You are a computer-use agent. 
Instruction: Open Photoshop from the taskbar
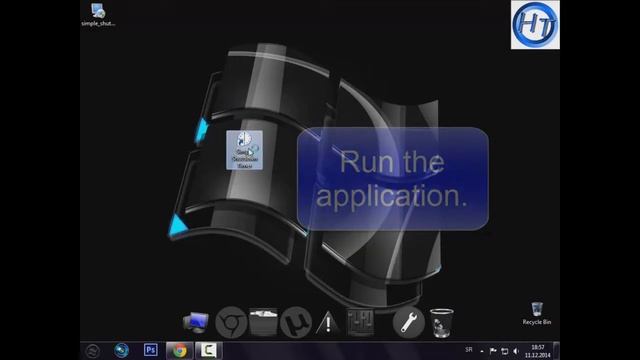coord(151,350)
